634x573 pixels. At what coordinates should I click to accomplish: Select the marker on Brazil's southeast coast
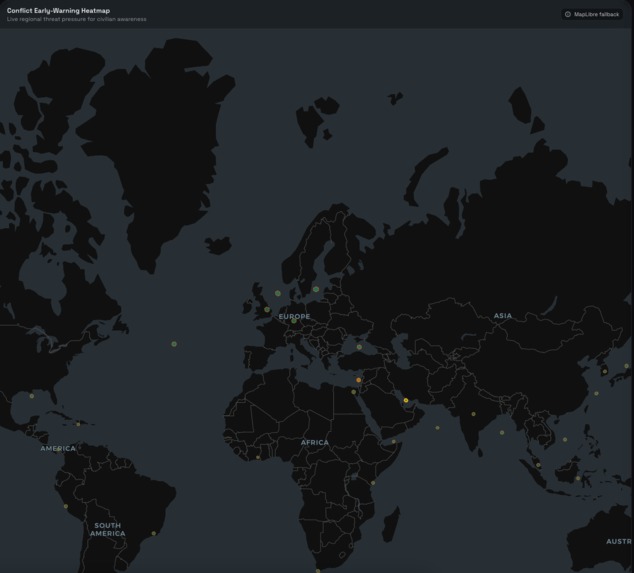click(x=154, y=533)
